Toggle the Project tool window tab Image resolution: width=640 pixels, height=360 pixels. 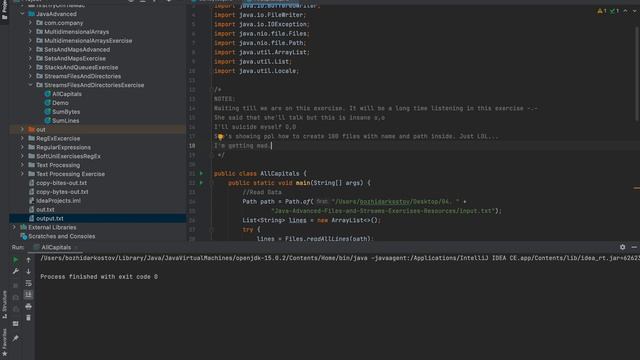click(x=4, y=10)
